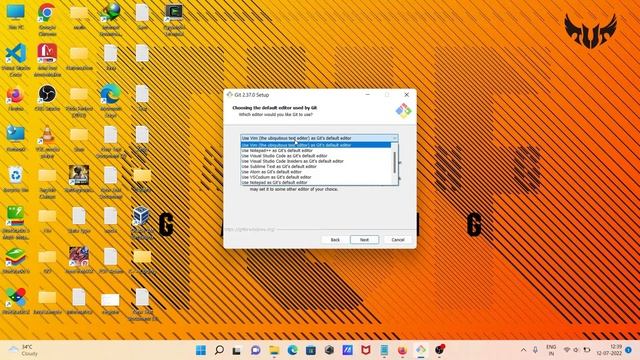Open the green BlueStacks Multi-Instance icon

coord(16,222)
